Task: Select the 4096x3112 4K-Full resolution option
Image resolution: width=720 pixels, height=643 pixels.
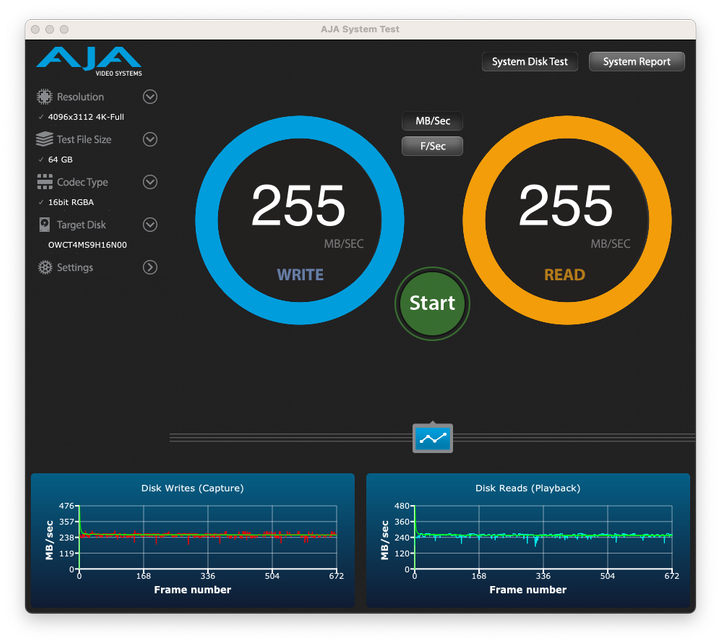Action: [x=88, y=117]
